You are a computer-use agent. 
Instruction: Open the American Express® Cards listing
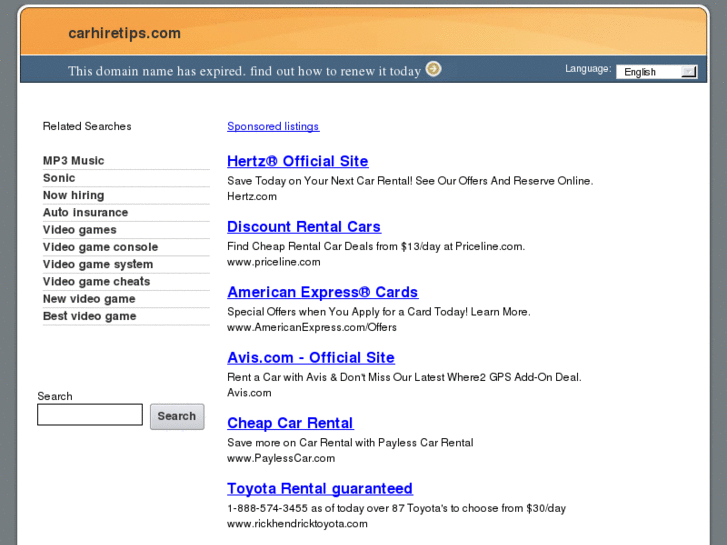coord(323,292)
